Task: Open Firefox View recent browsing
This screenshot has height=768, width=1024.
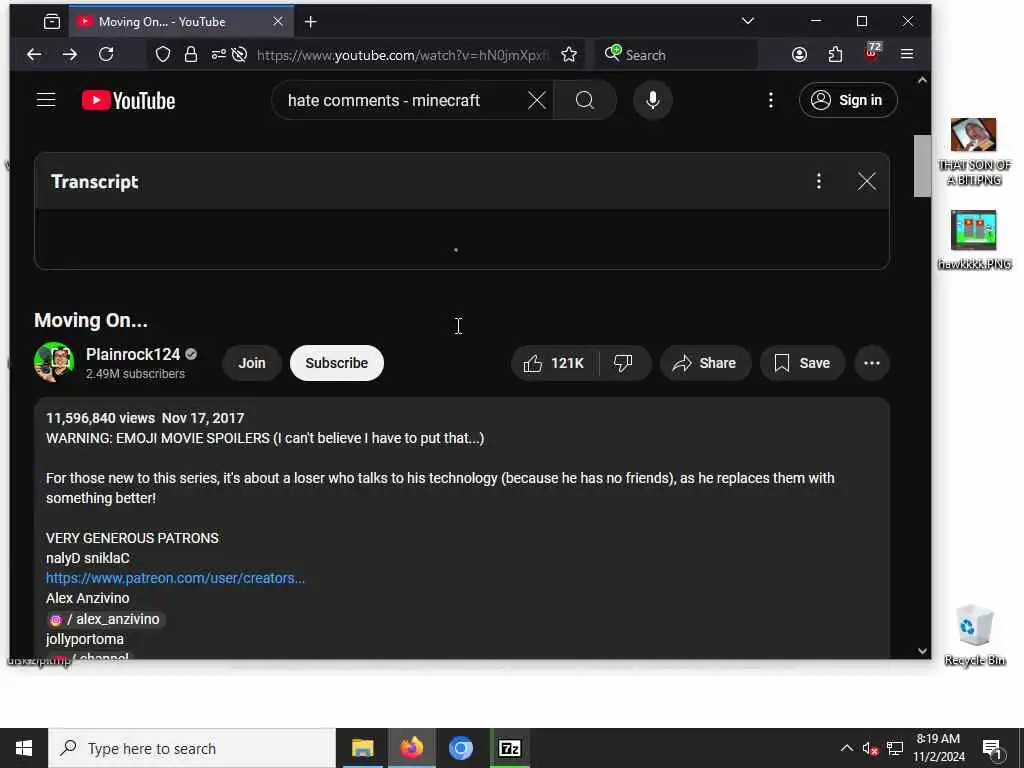Action: click(52, 22)
